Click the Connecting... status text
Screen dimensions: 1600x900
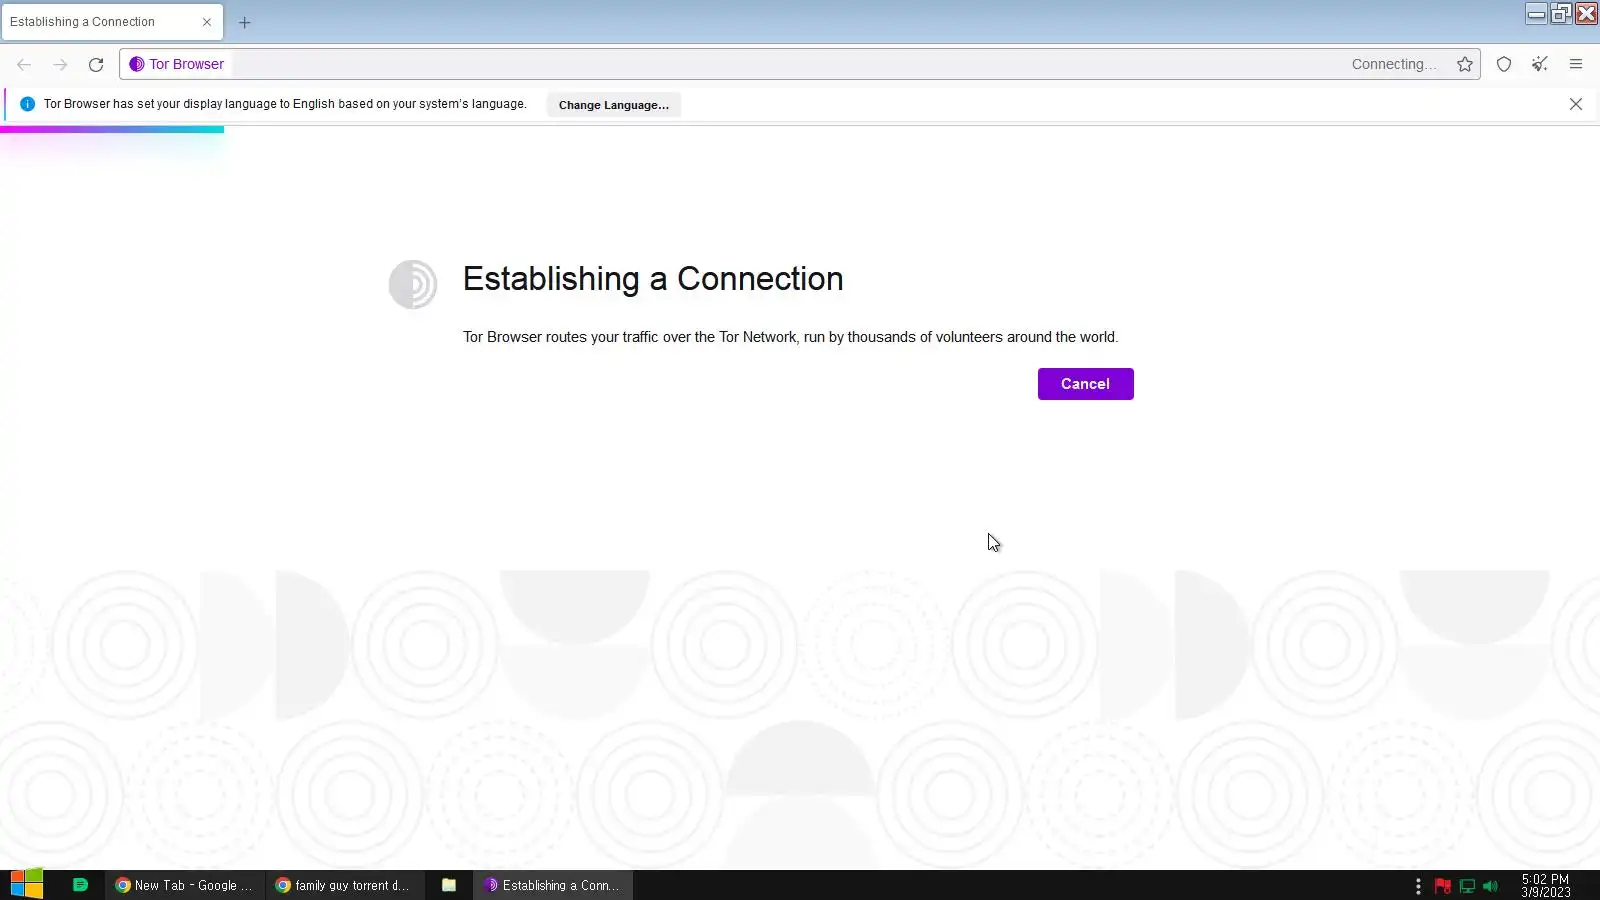(1394, 64)
